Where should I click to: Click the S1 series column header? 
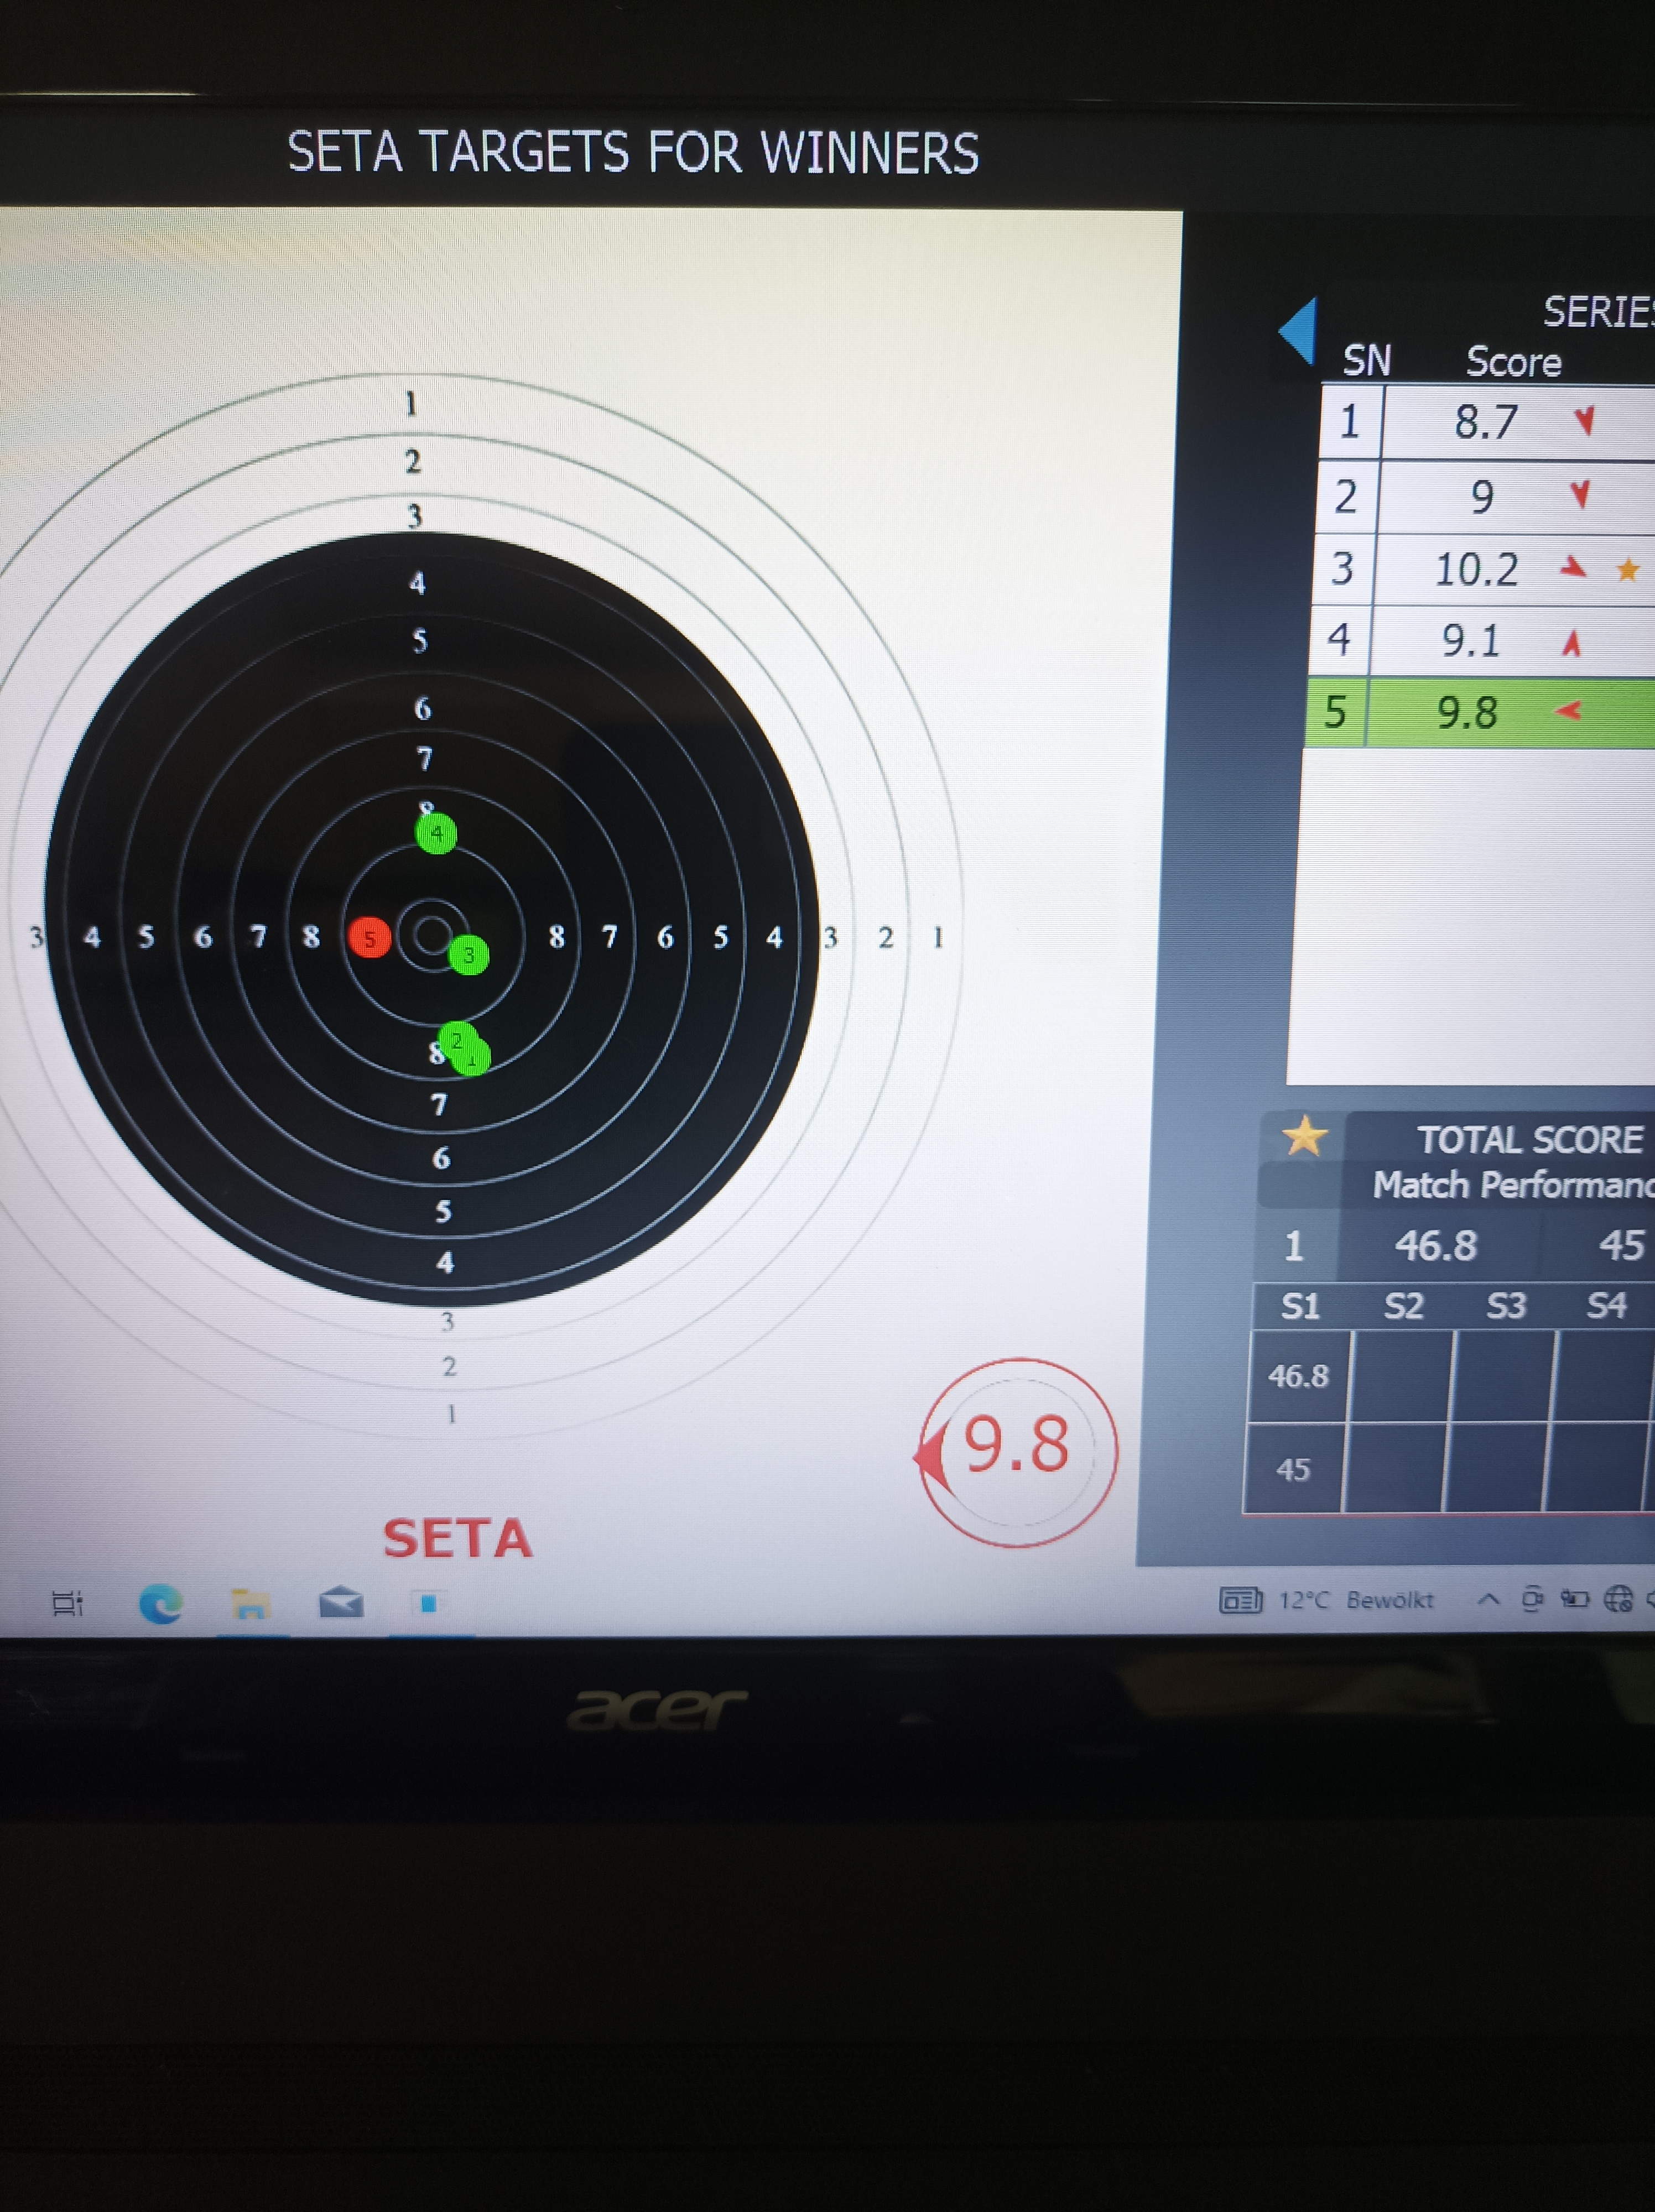coord(1300,1306)
